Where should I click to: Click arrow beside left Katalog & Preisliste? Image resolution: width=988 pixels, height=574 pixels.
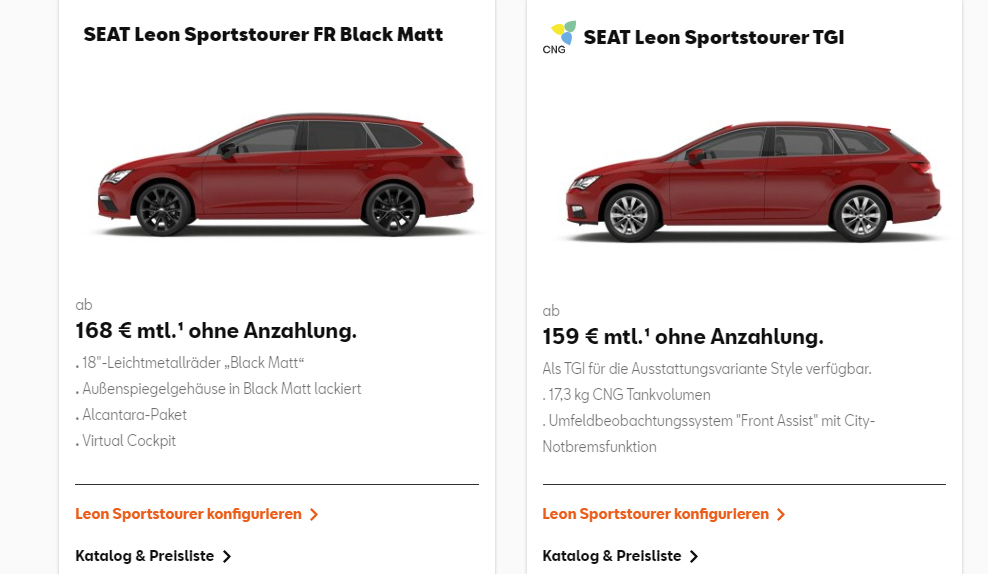[x=227, y=557]
